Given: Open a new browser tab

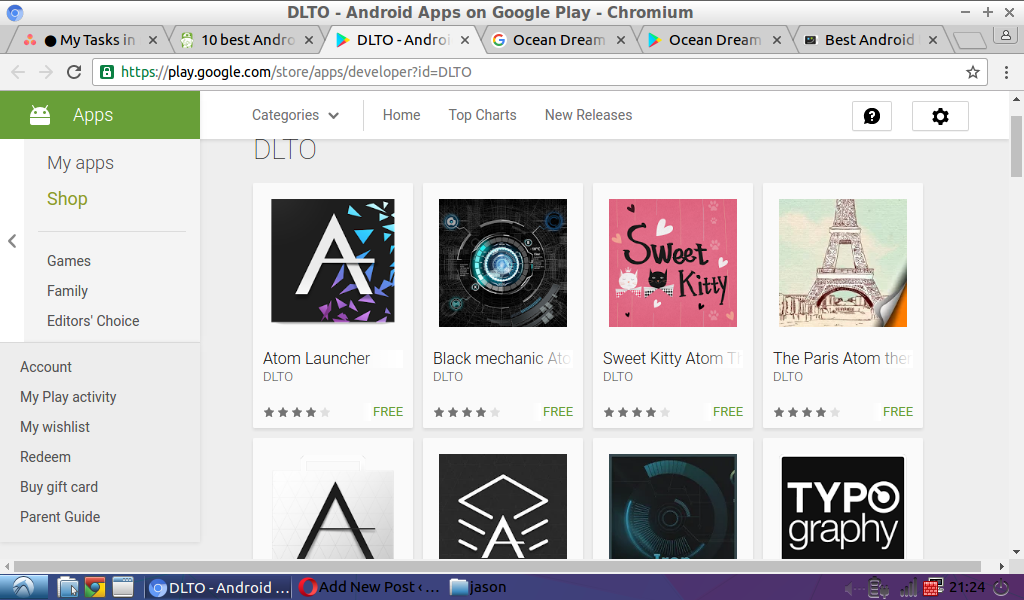Looking at the screenshot, I should tap(969, 40).
